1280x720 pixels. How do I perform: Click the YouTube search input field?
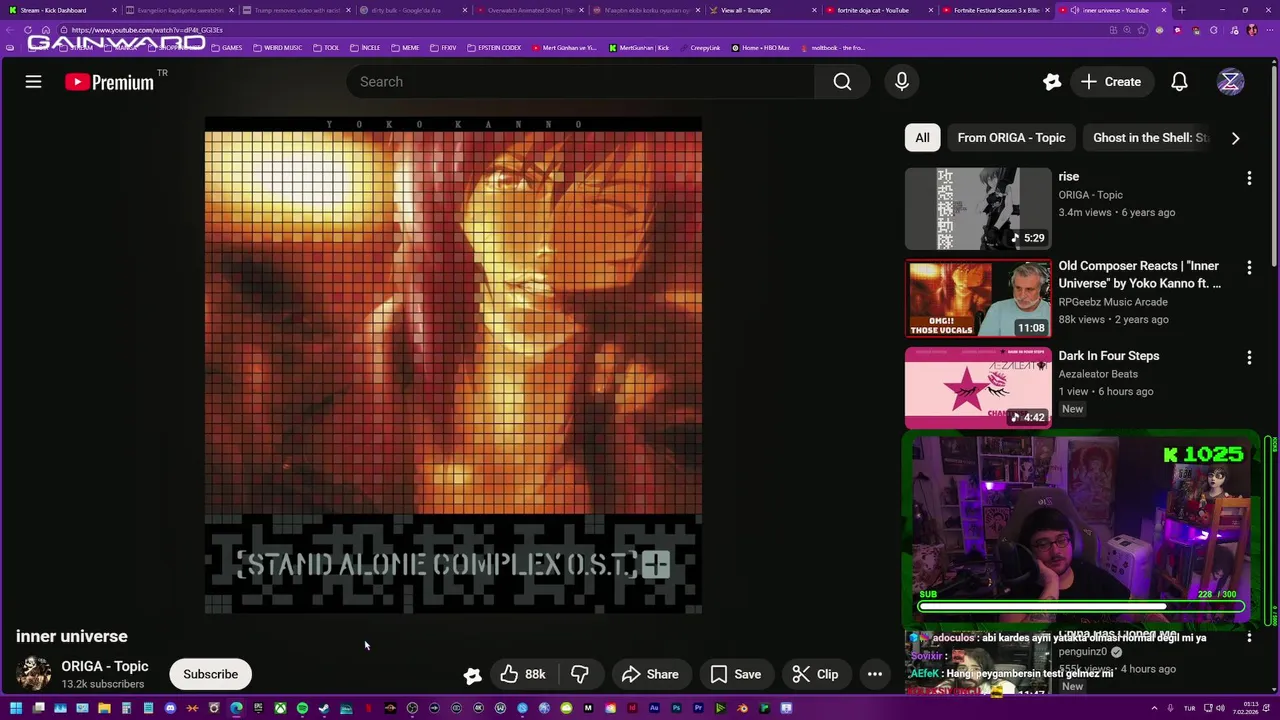581,82
